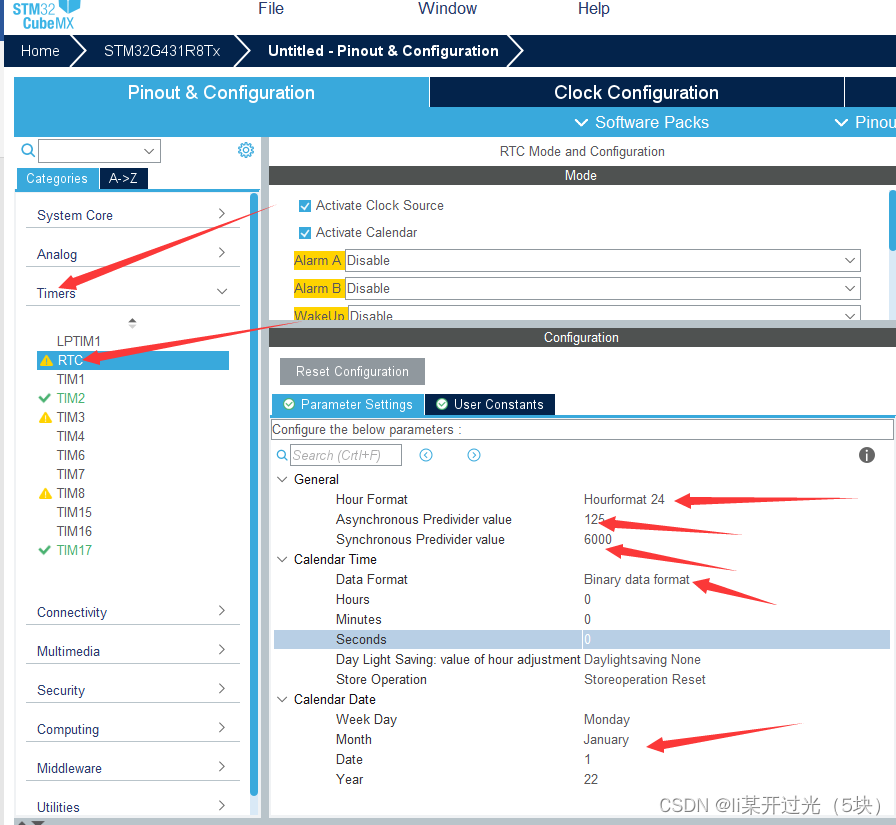Switch to Clock Configuration tab
The image size is (896, 825).
pos(636,93)
